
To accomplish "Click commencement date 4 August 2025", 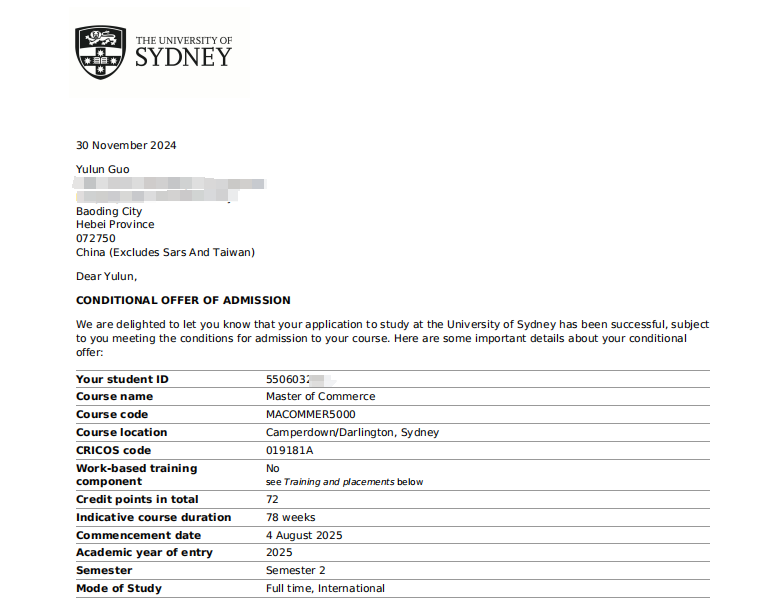I will [304, 535].
